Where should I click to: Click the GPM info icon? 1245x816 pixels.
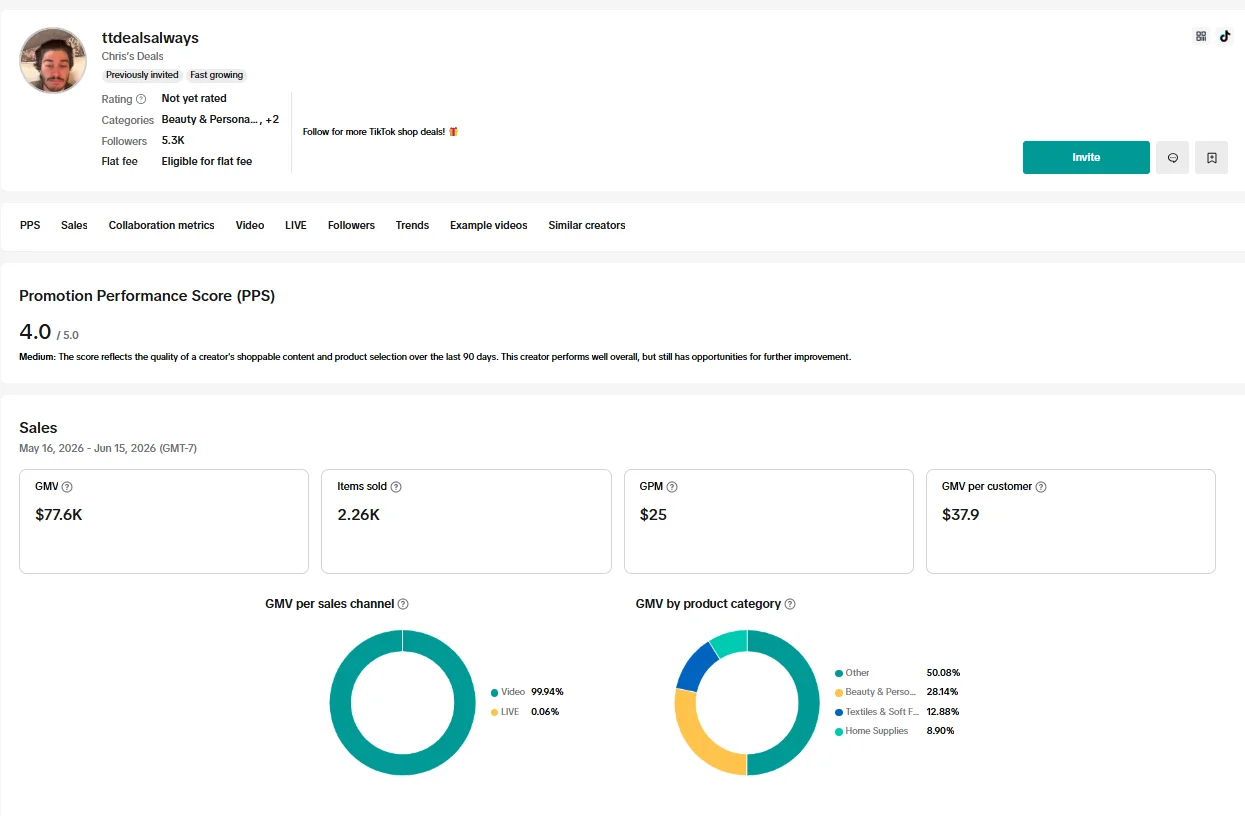tap(672, 487)
